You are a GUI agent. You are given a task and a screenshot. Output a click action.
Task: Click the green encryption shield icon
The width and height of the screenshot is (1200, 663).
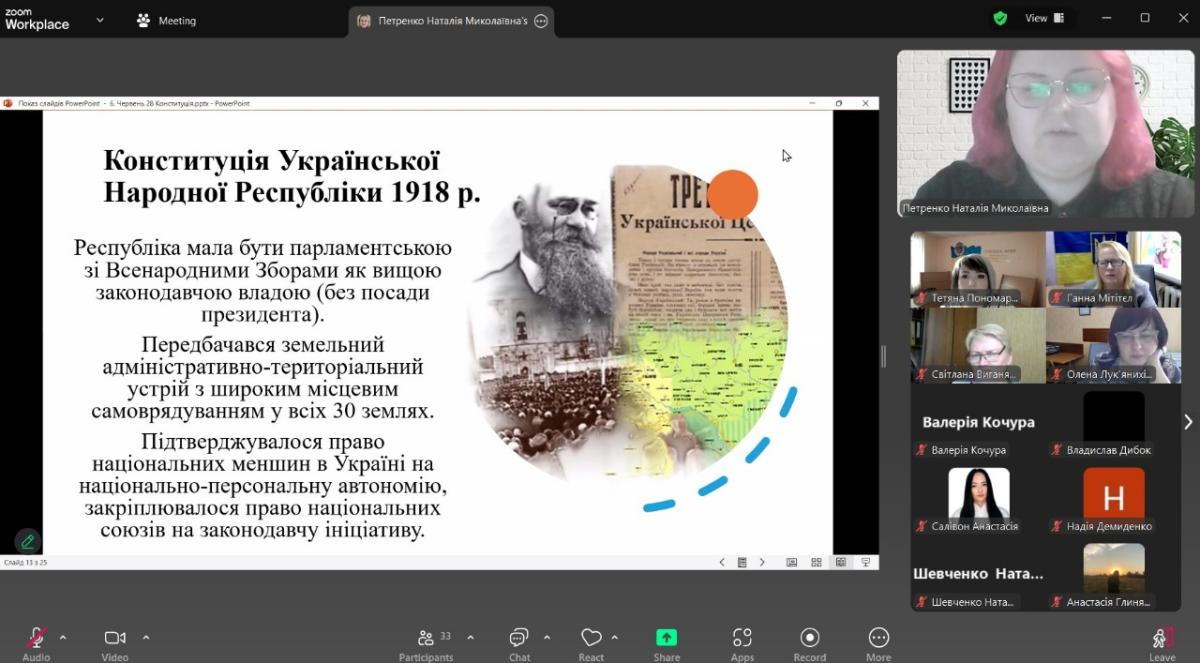(x=1000, y=18)
